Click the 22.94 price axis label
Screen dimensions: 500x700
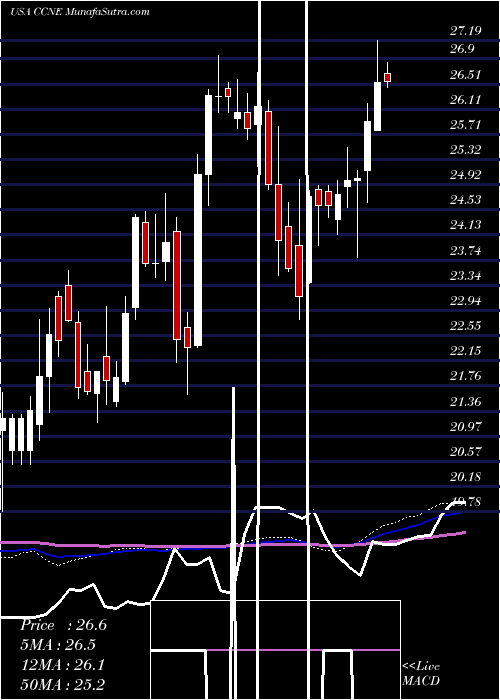coord(466,301)
